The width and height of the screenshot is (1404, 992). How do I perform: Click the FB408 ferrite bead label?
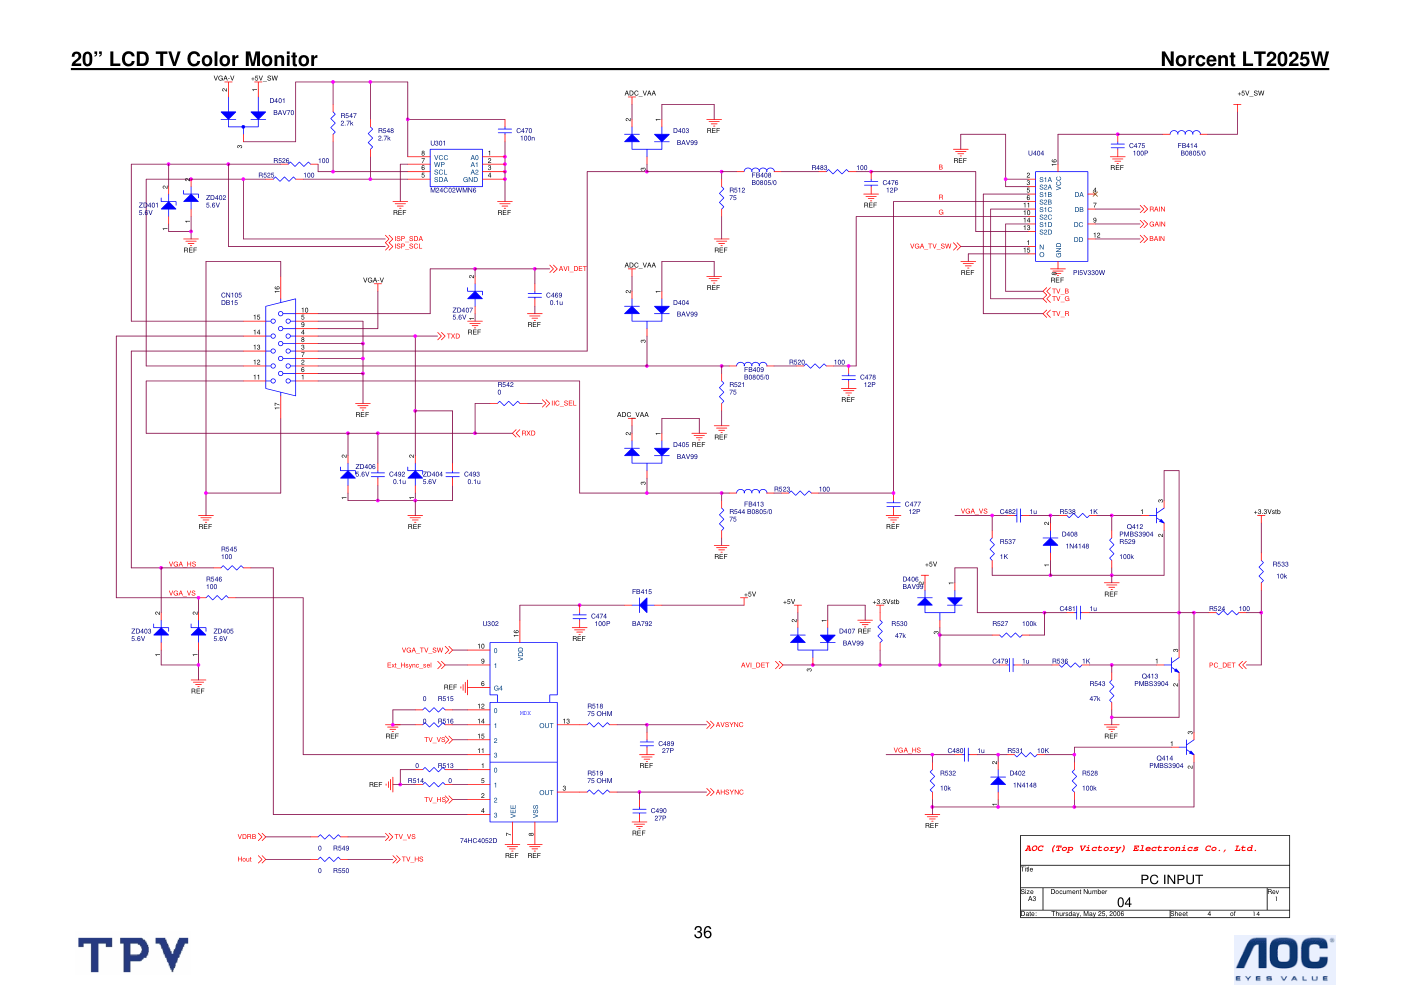pyautogui.click(x=764, y=179)
